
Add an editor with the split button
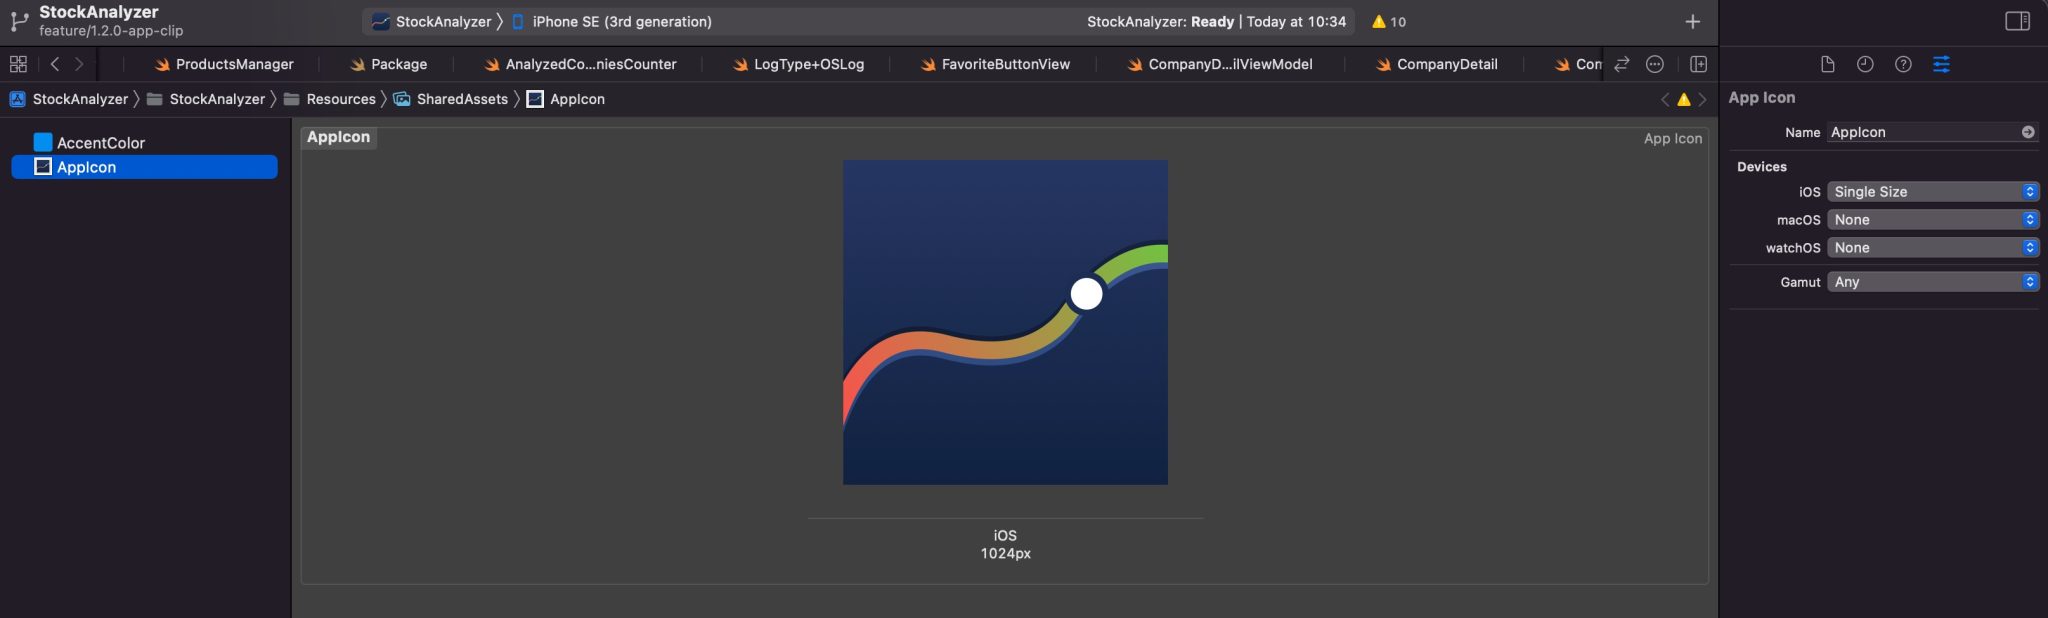click(1698, 64)
